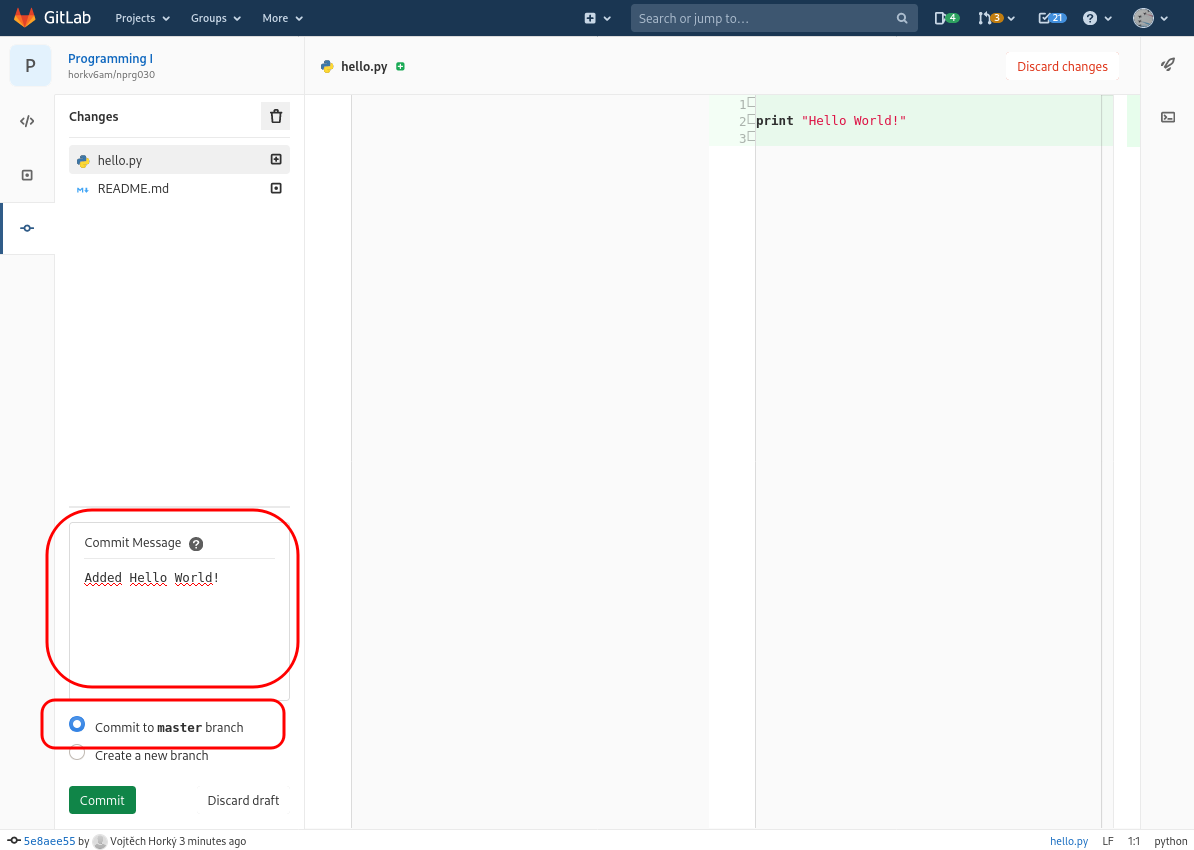Open the merge requests counter icon
This screenshot has width=1194, height=850.
(x=996, y=18)
